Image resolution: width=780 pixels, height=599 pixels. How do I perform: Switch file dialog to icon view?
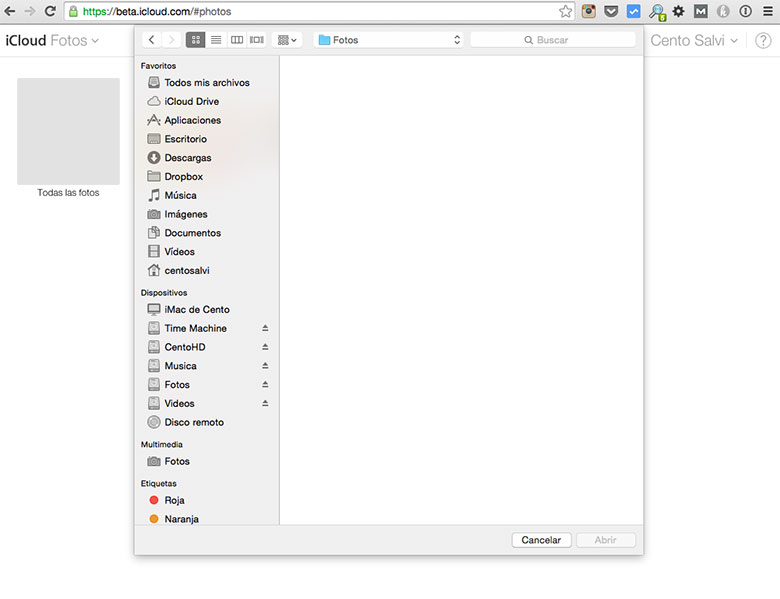195,40
